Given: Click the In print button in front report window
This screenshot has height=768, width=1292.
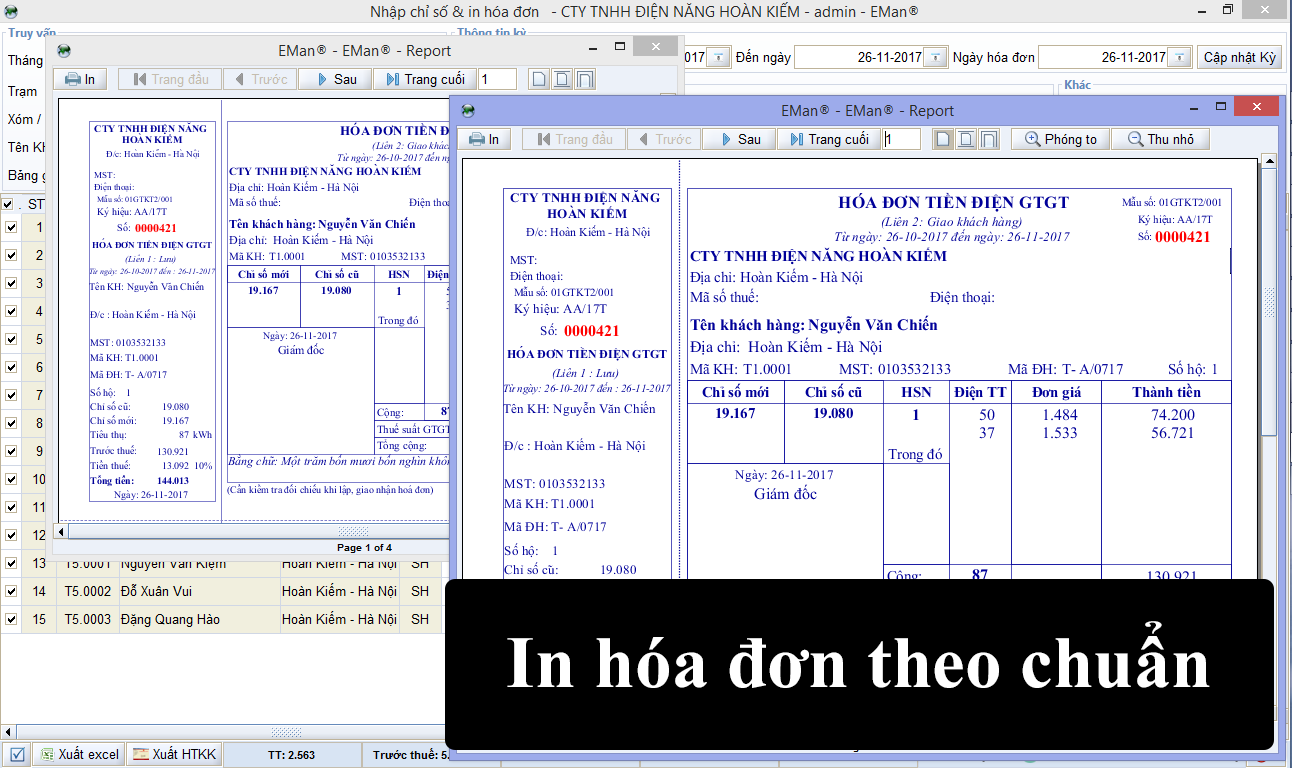Looking at the screenshot, I should pyautogui.click(x=484, y=139).
